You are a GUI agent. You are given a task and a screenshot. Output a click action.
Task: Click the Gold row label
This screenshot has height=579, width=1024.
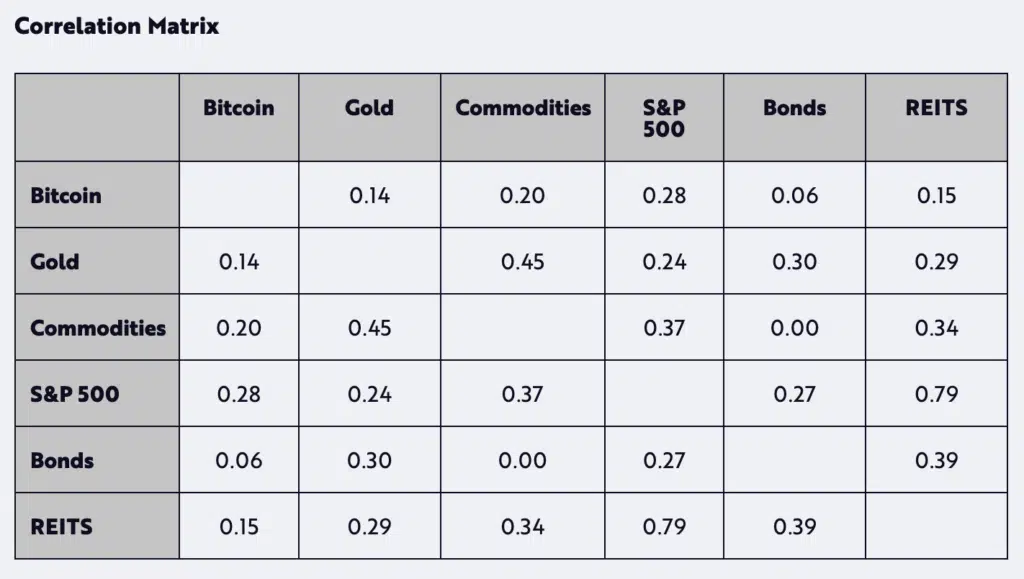55,262
